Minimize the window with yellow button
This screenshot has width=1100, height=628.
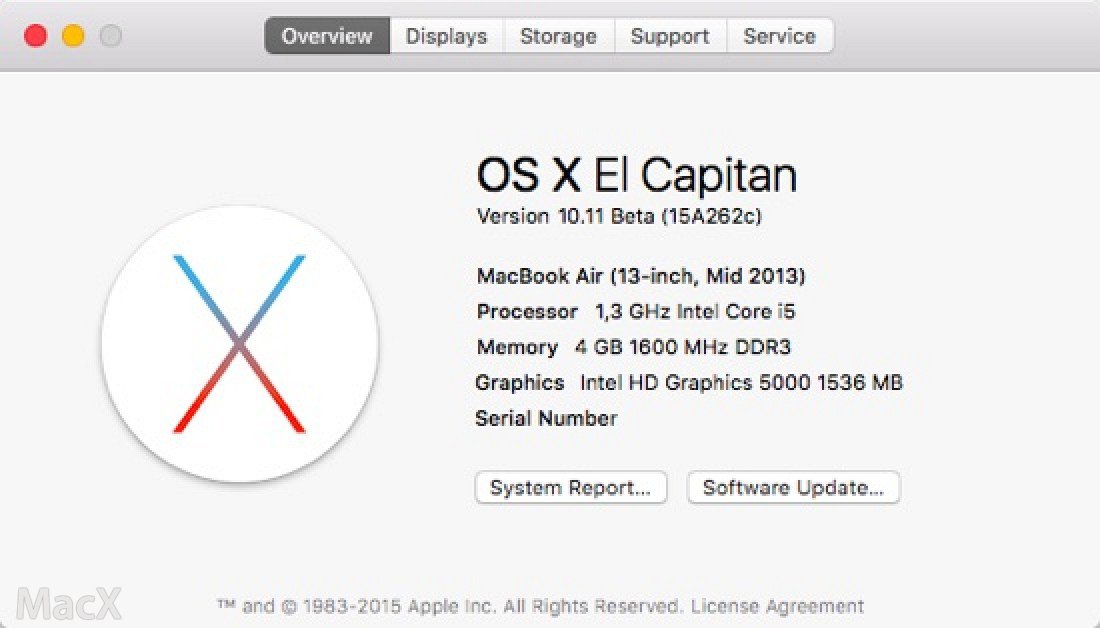click(73, 37)
